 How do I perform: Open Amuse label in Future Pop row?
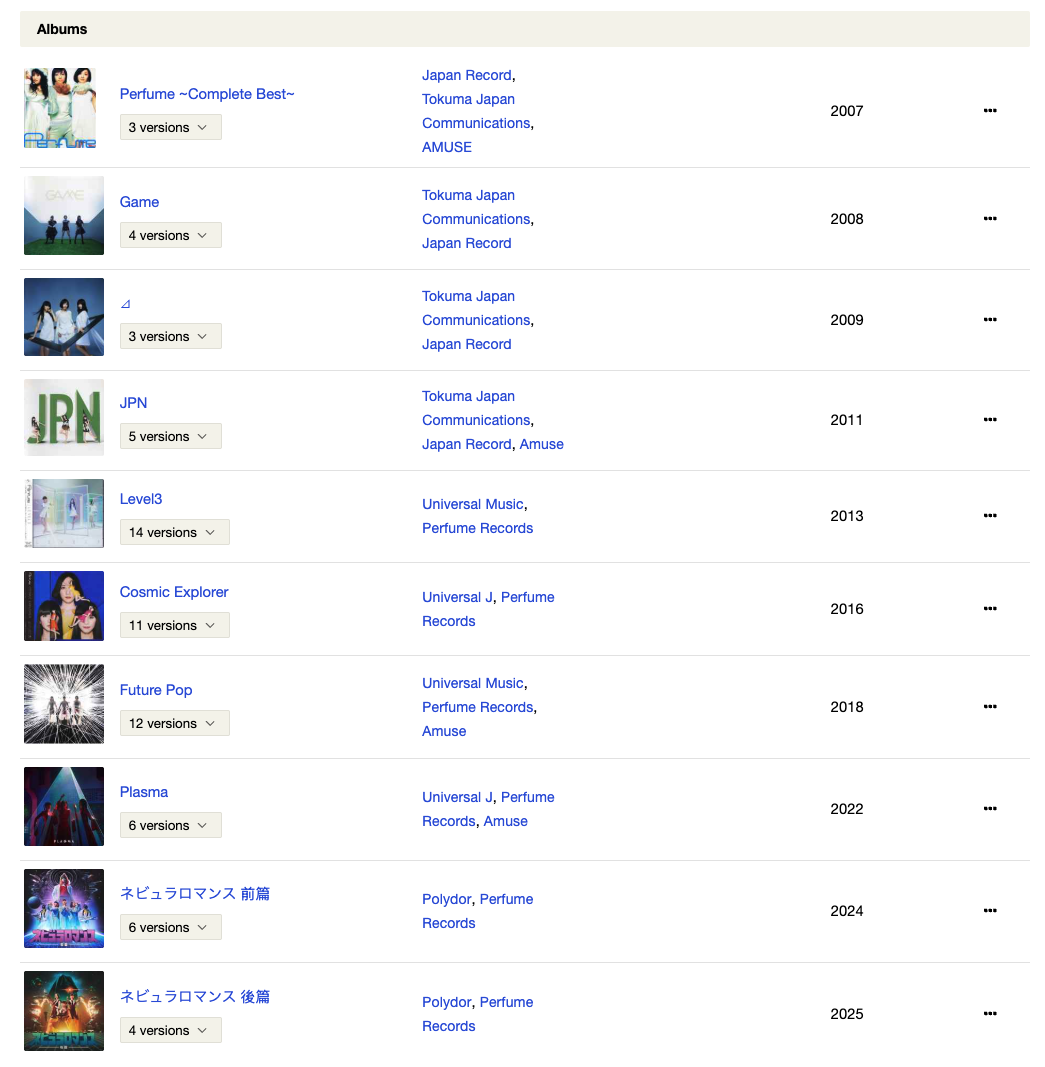click(x=444, y=732)
